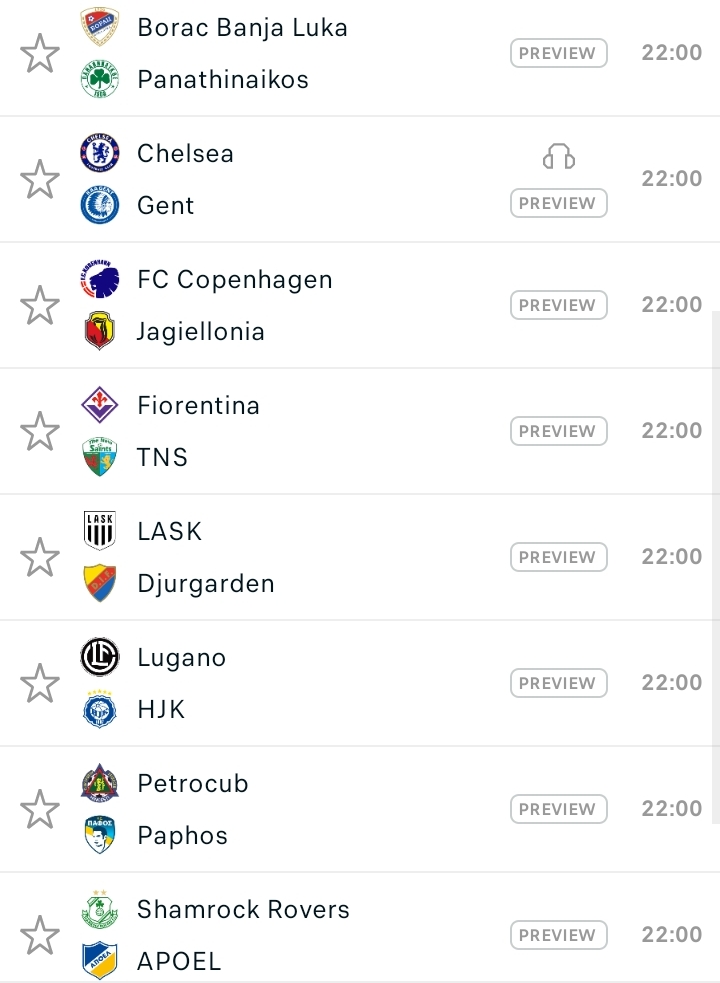Image resolution: width=720 pixels, height=983 pixels.
Task: Open preview for Borac Banja Luka match
Action: (559, 53)
